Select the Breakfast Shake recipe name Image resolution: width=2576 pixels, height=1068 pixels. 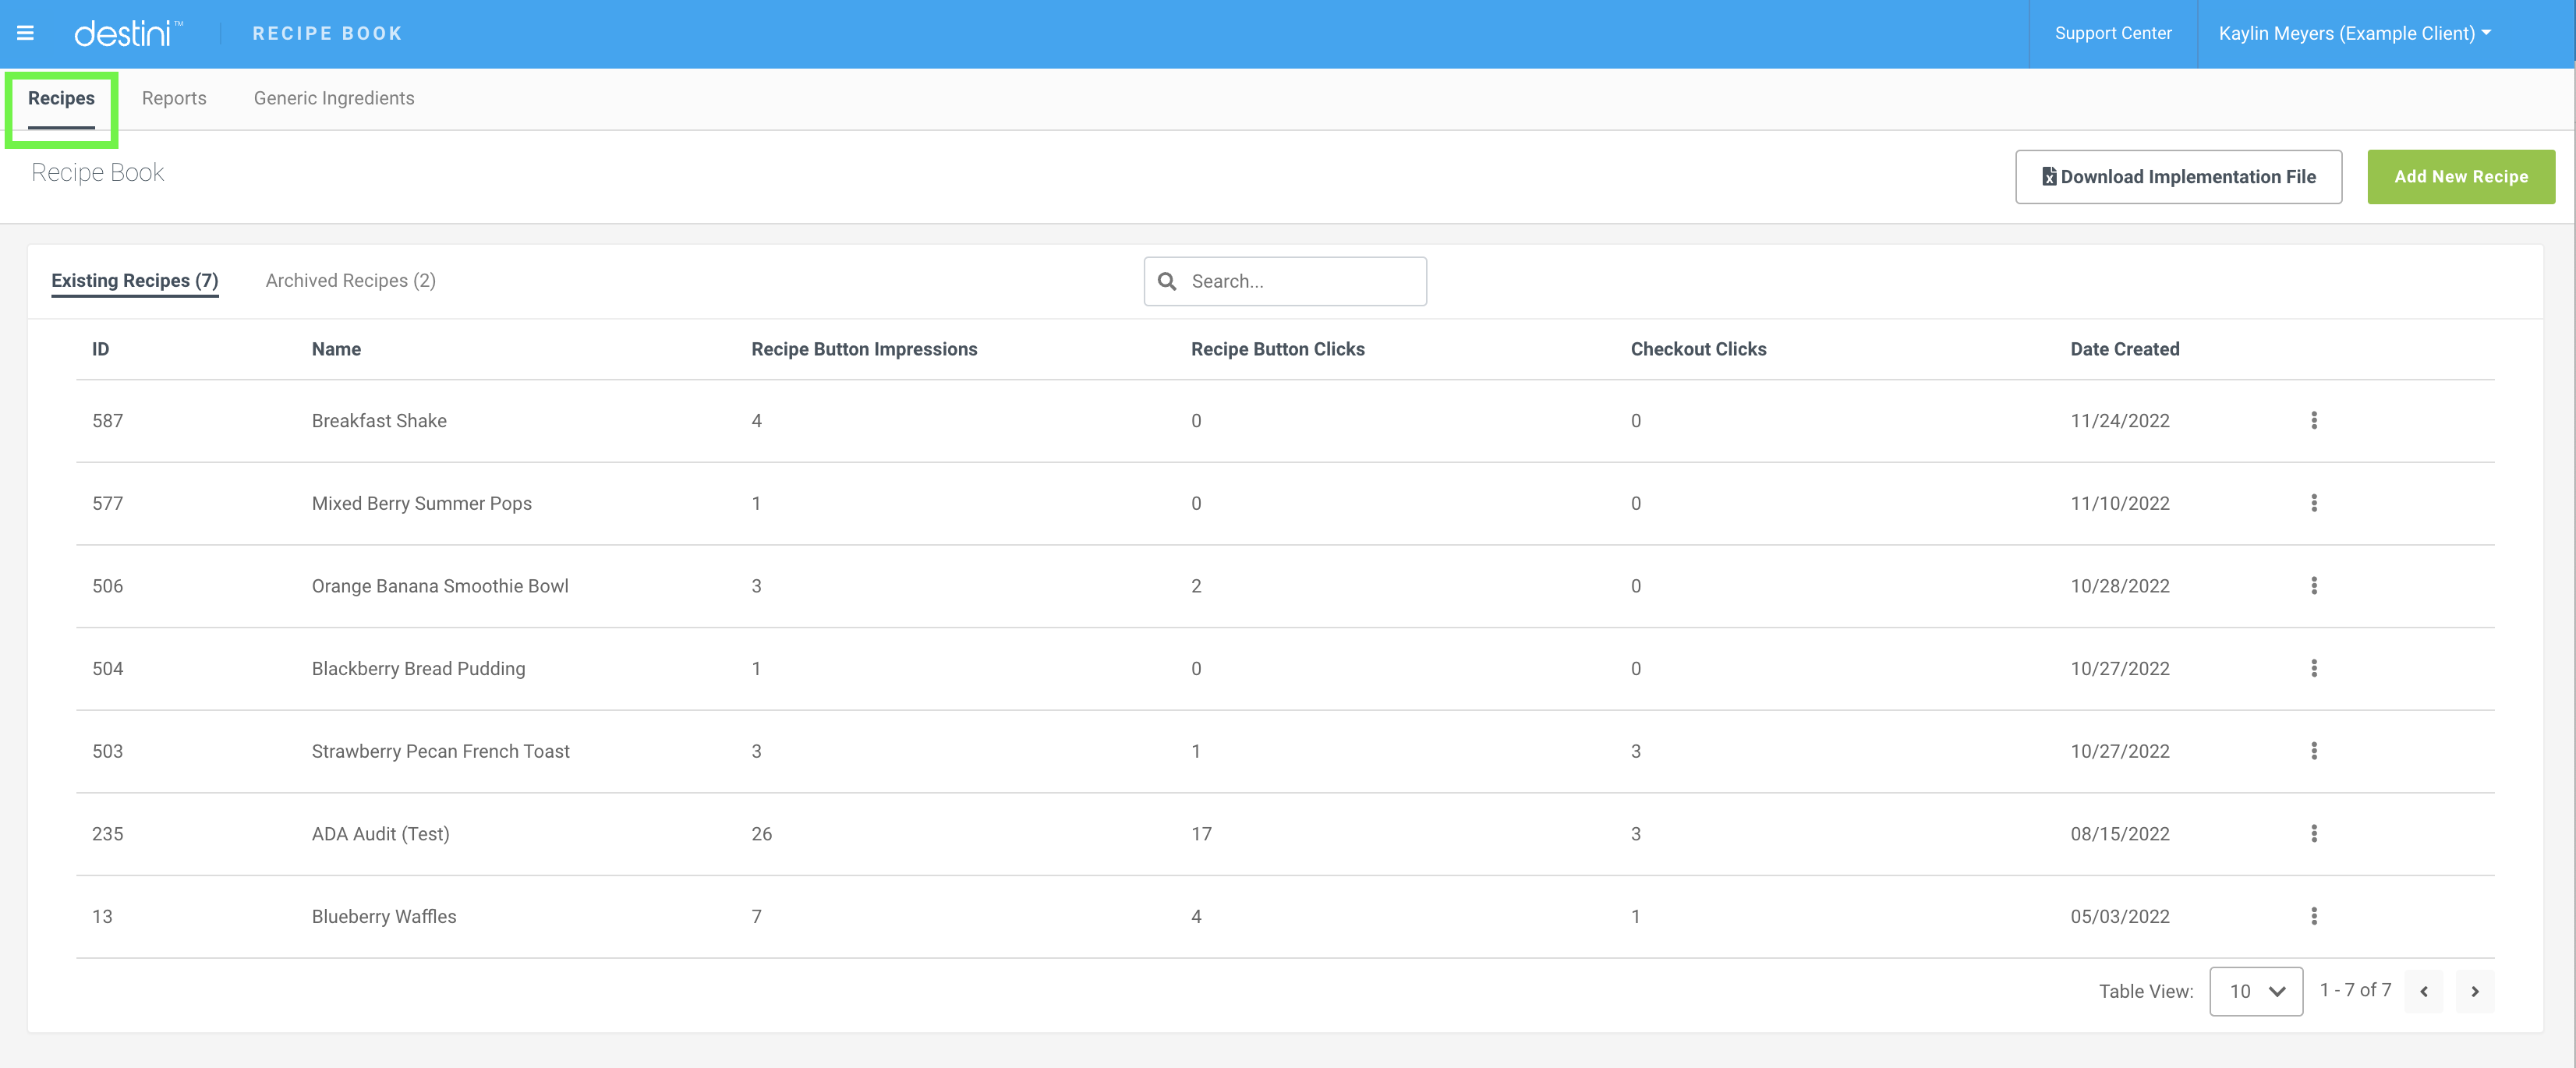click(x=379, y=421)
